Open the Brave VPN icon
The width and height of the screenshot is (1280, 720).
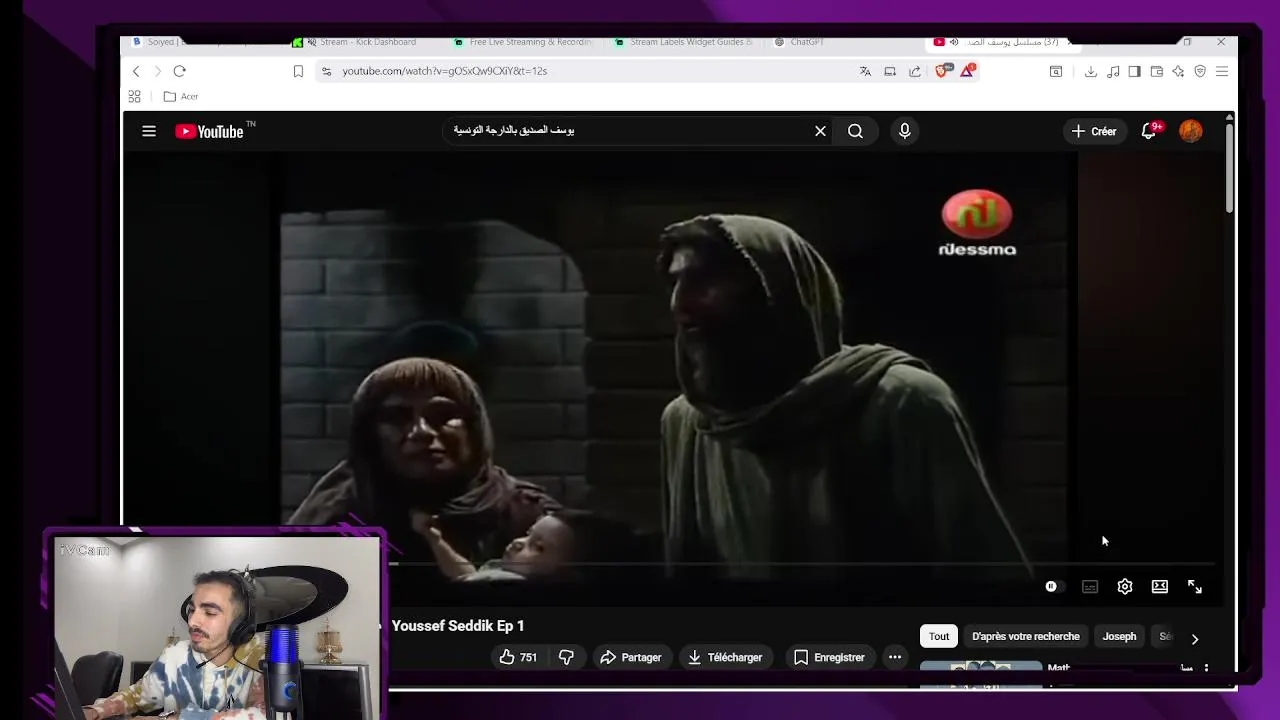(1200, 71)
